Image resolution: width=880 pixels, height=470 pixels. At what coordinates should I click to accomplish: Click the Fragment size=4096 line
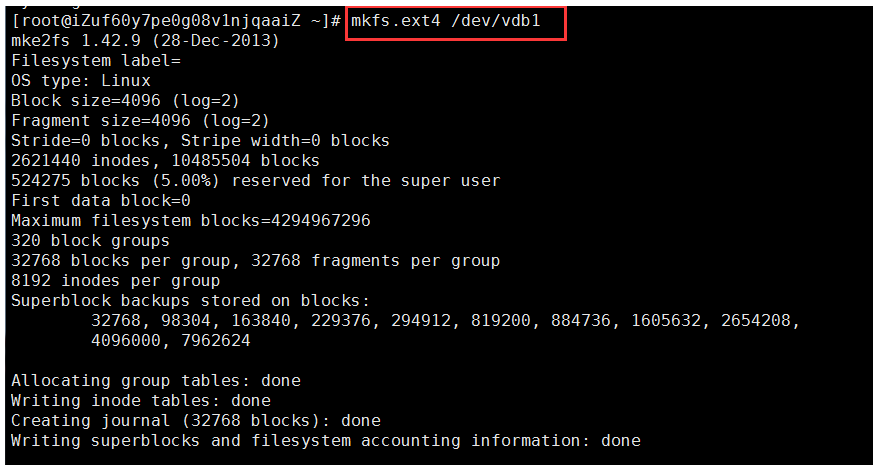[x=140, y=121]
